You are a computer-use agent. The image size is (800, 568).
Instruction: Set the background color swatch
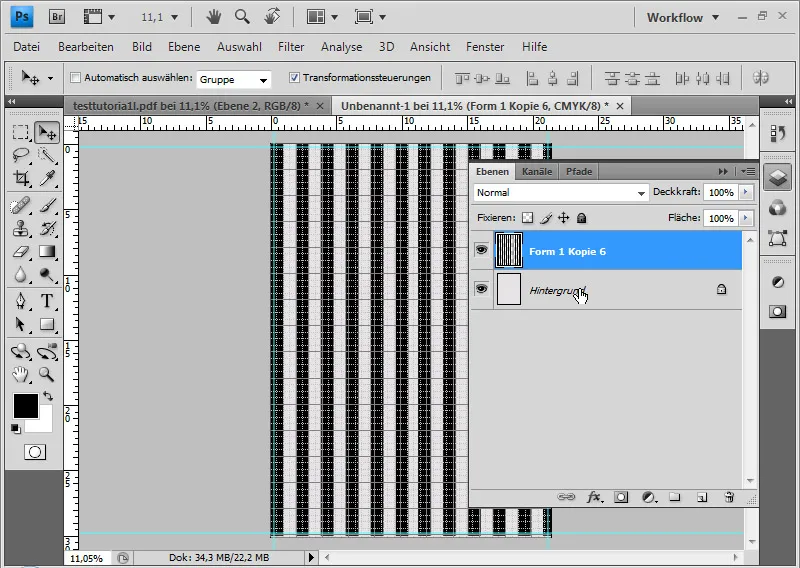click(x=45, y=425)
